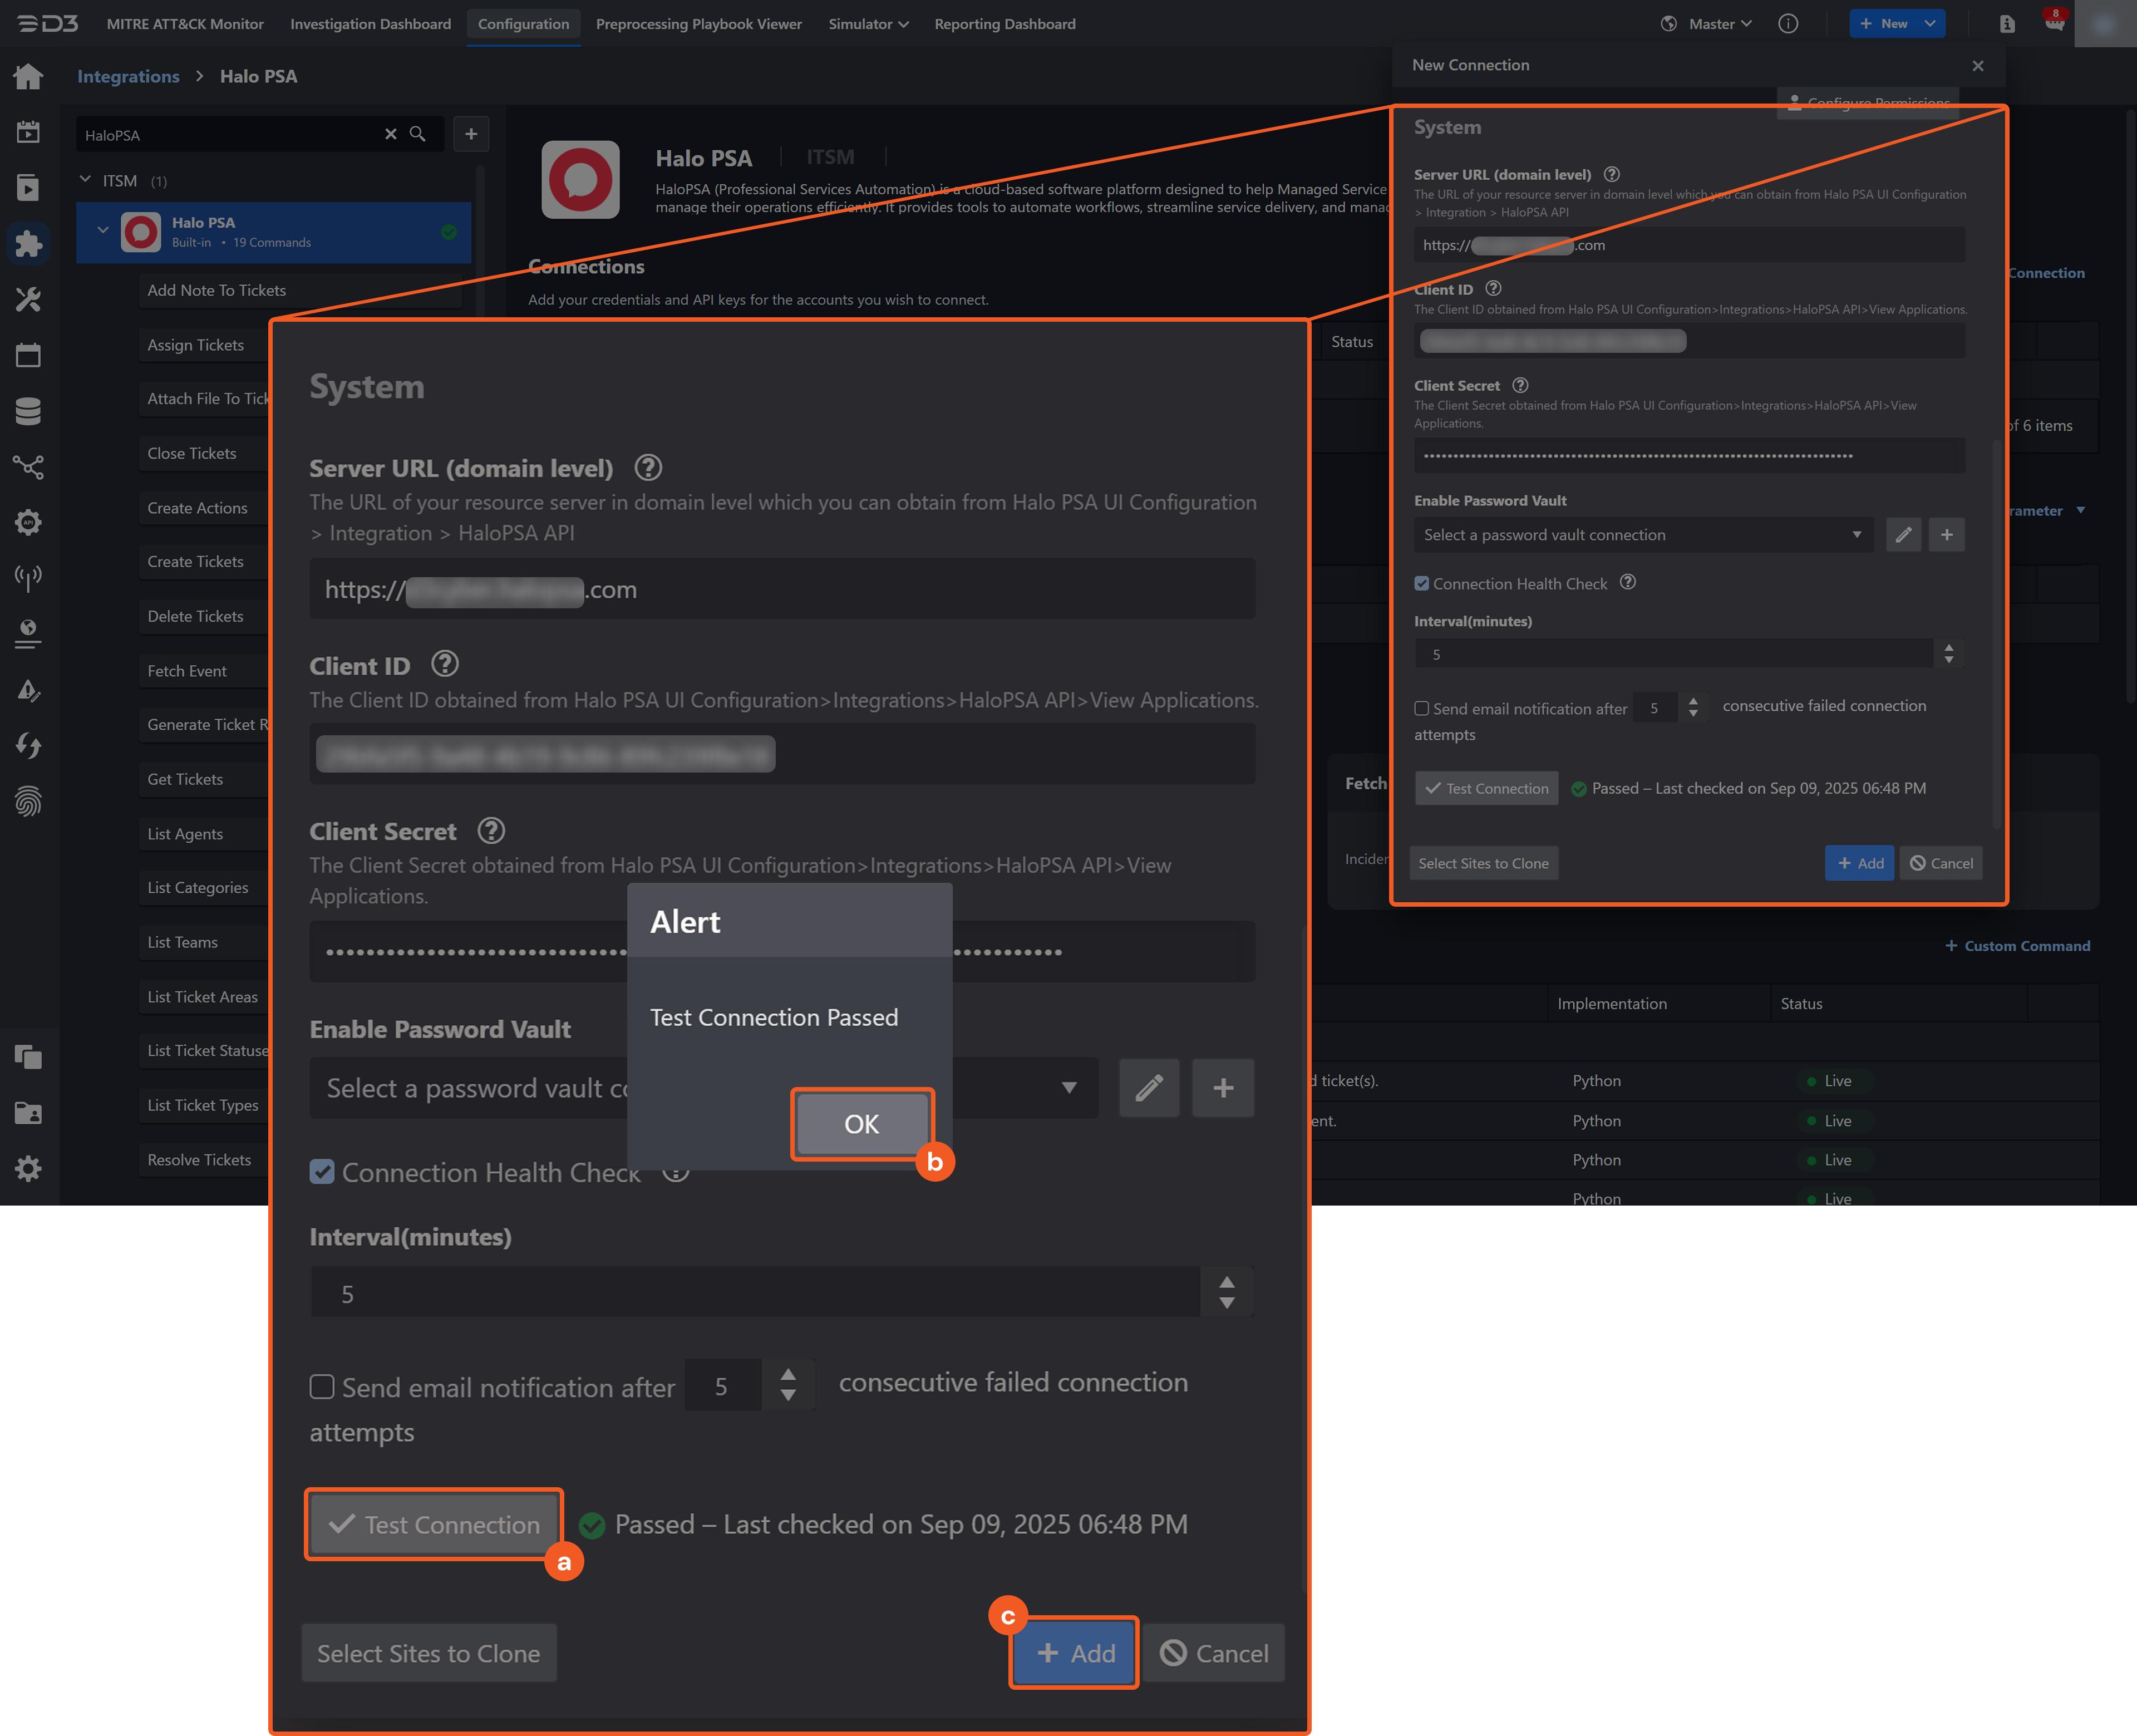Click the plus button next to HaloPSA search
Viewport: 2137px width, 1736px height.
471,134
